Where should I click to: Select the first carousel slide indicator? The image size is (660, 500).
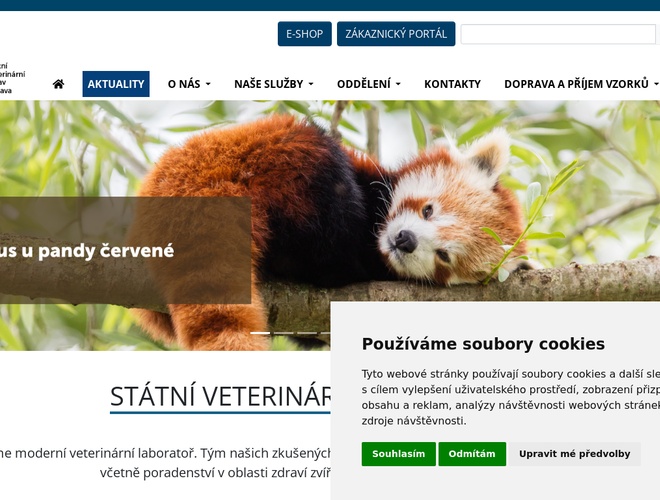click(x=260, y=333)
